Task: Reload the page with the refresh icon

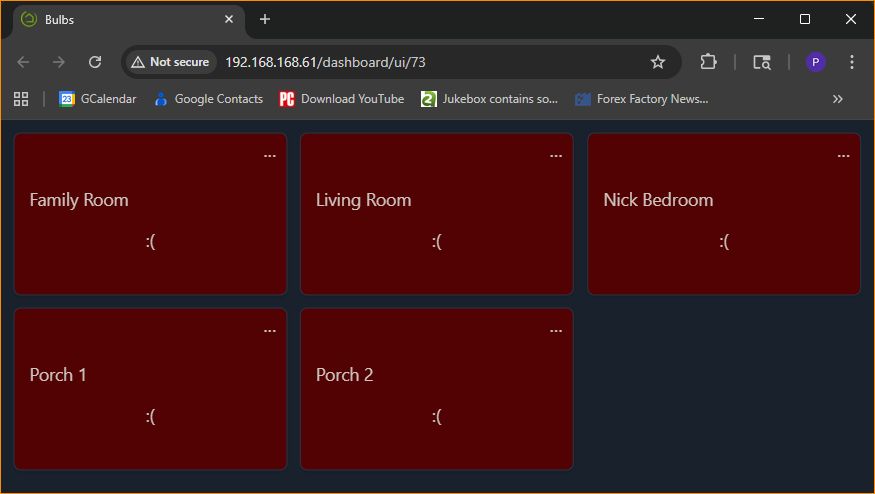Action: tap(95, 62)
